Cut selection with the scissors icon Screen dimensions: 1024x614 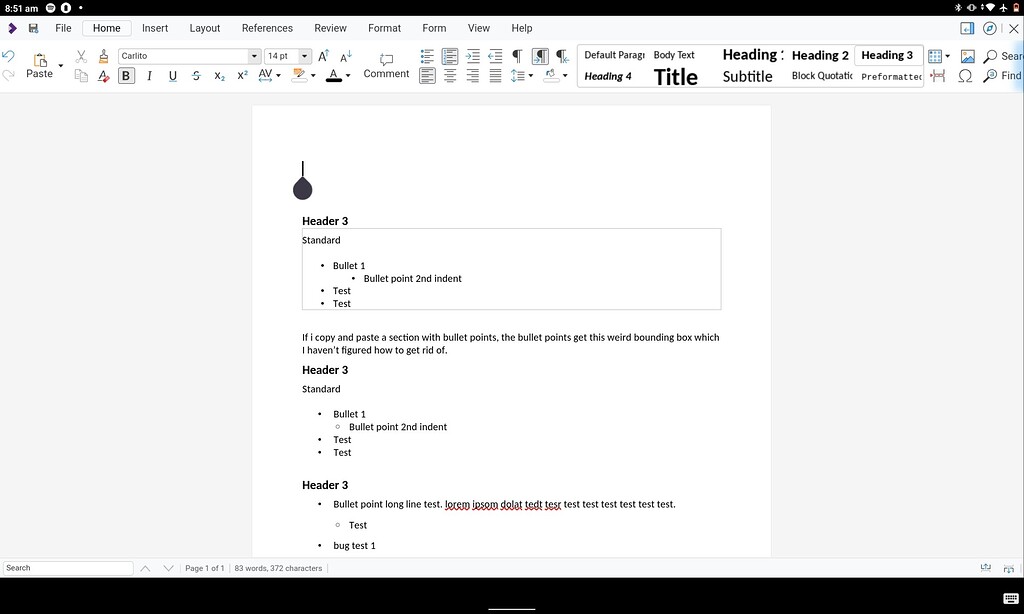point(81,56)
